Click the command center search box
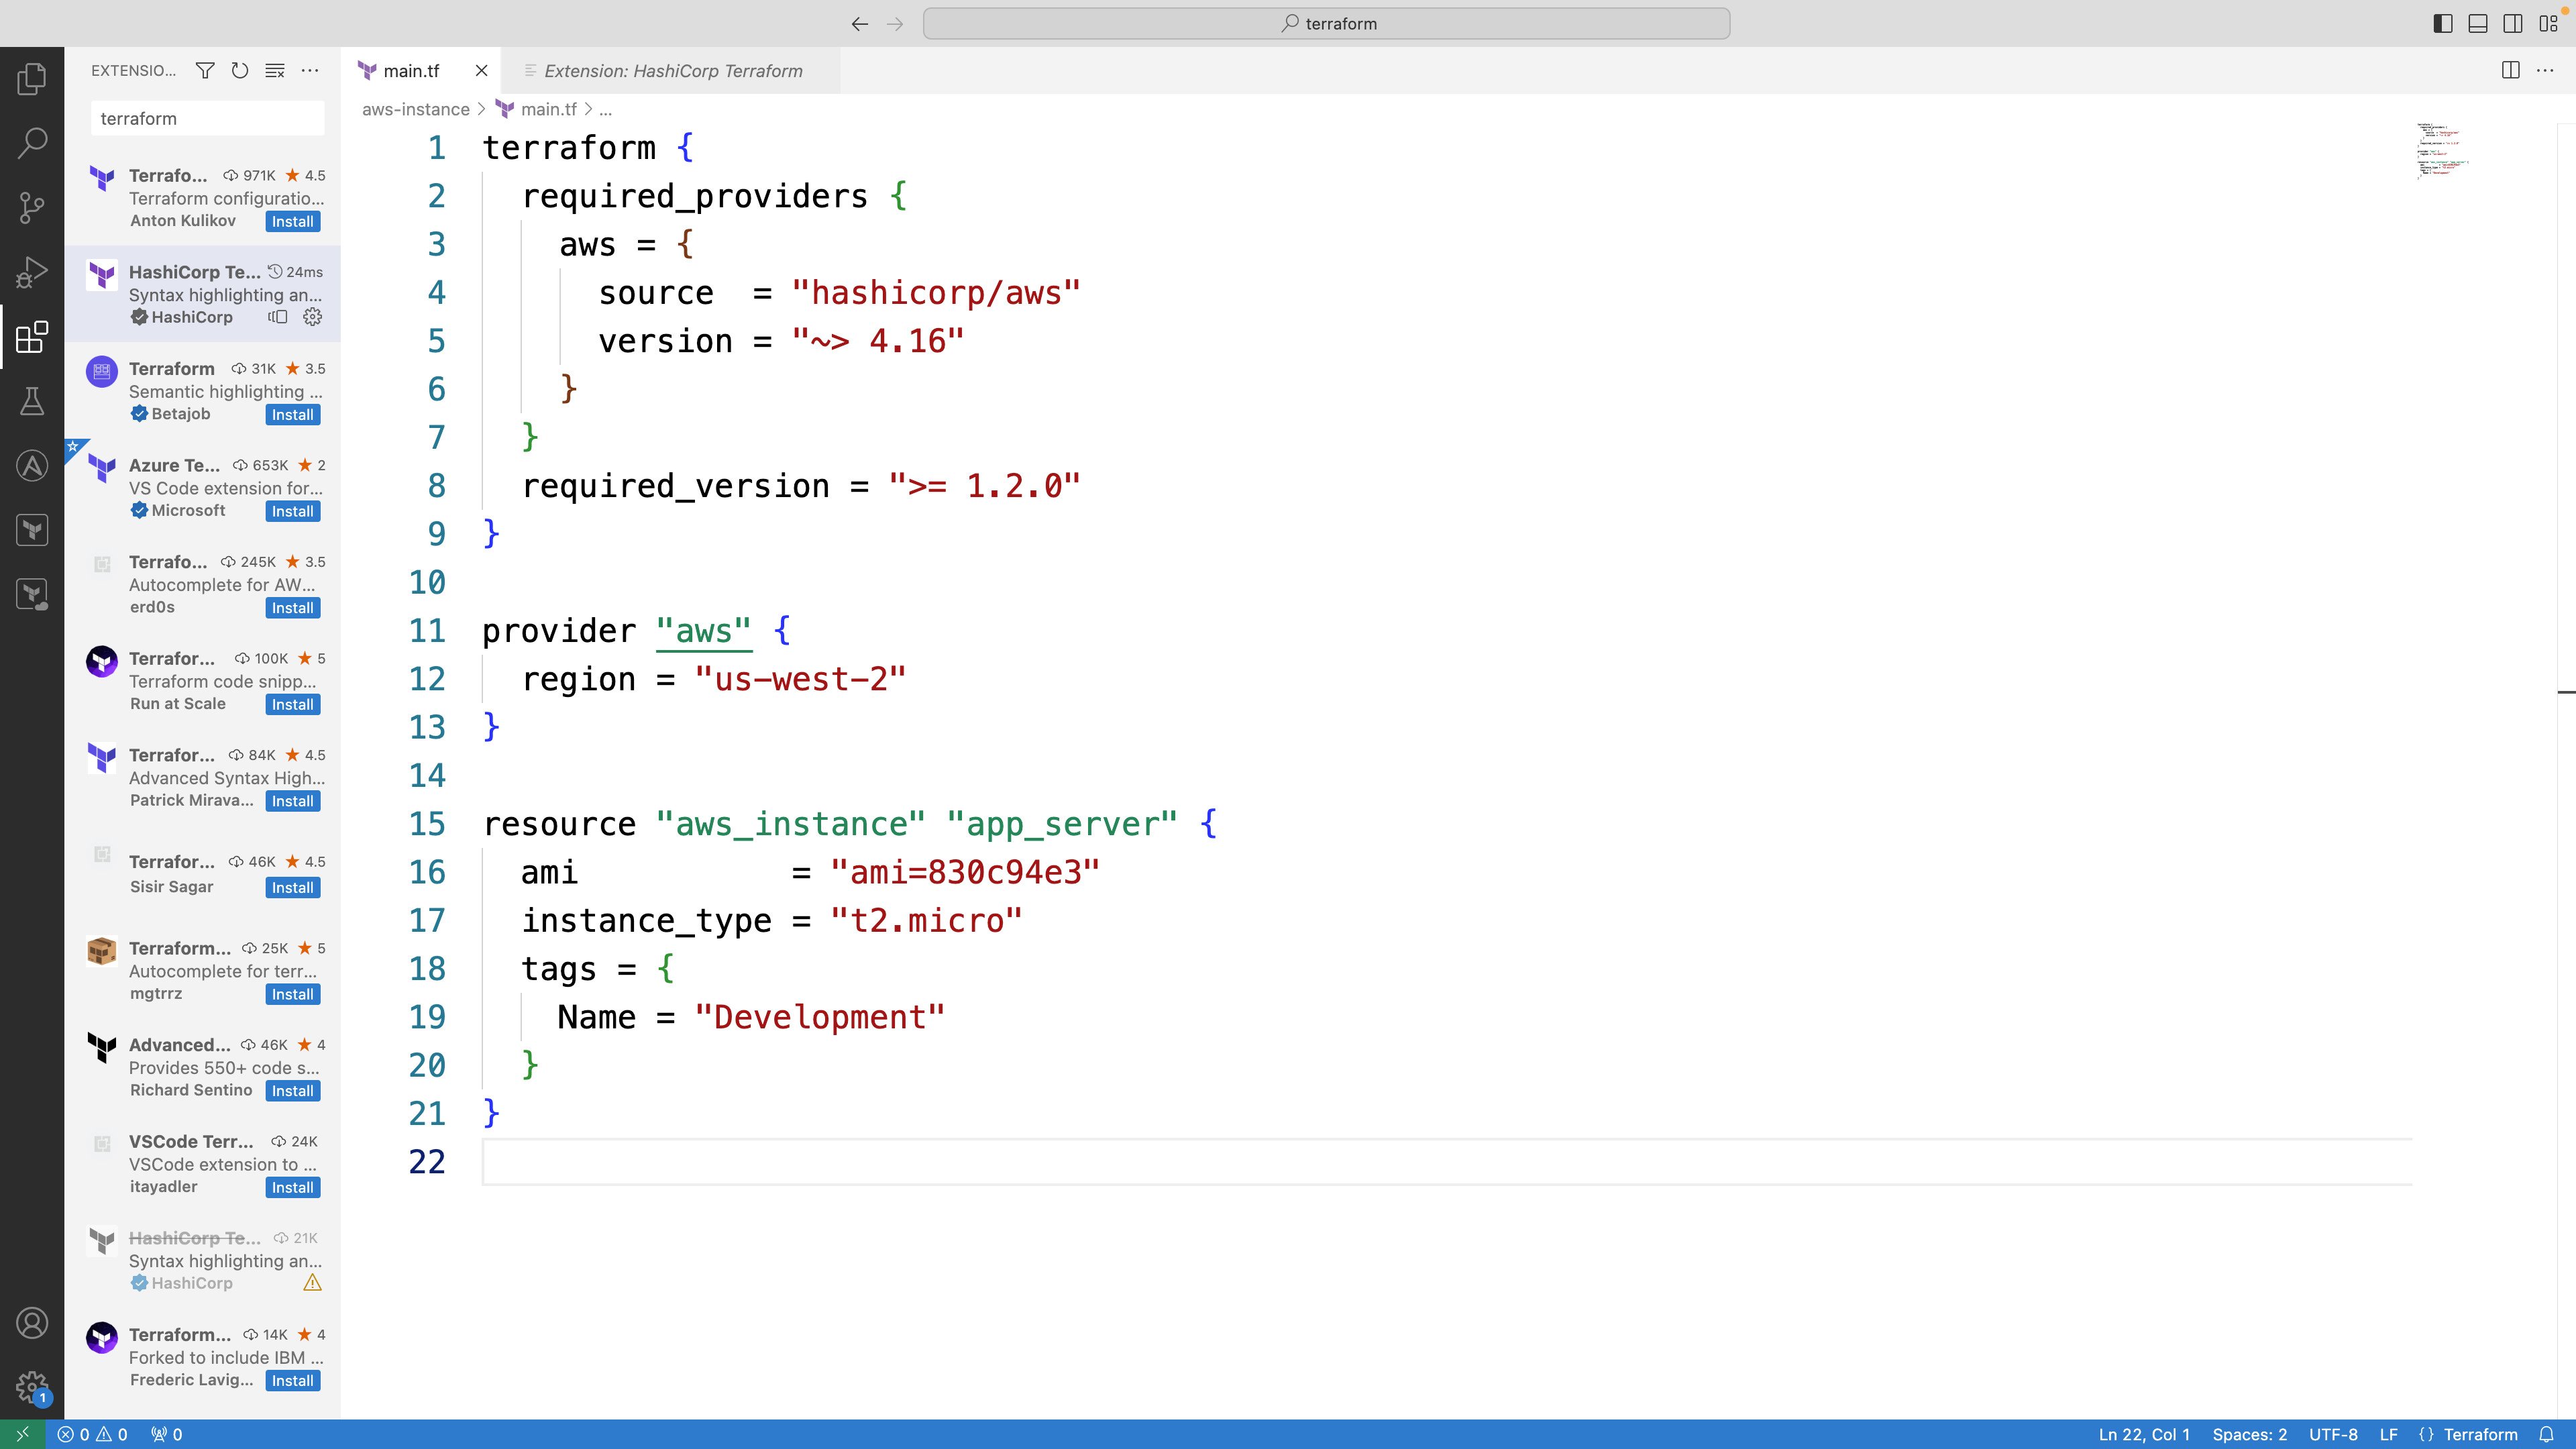This screenshot has width=2576, height=1449. 1326,24
